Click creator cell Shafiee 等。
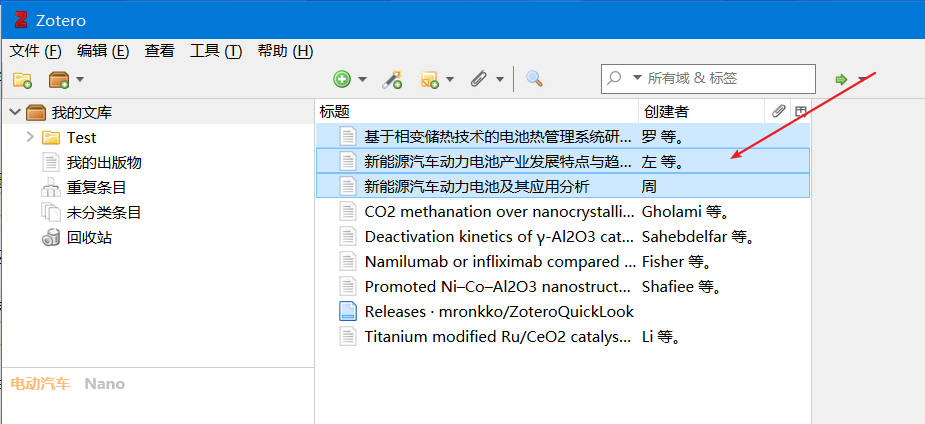 click(x=683, y=287)
